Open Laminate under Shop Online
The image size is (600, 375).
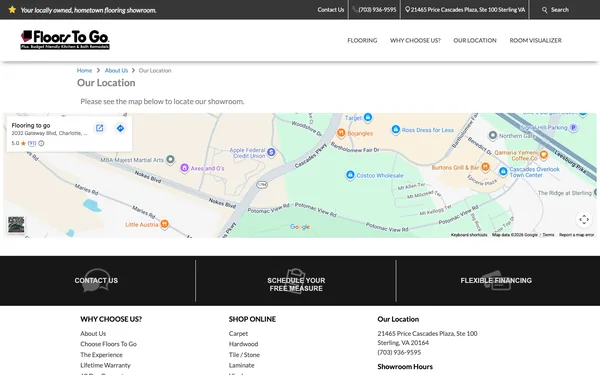(241, 365)
